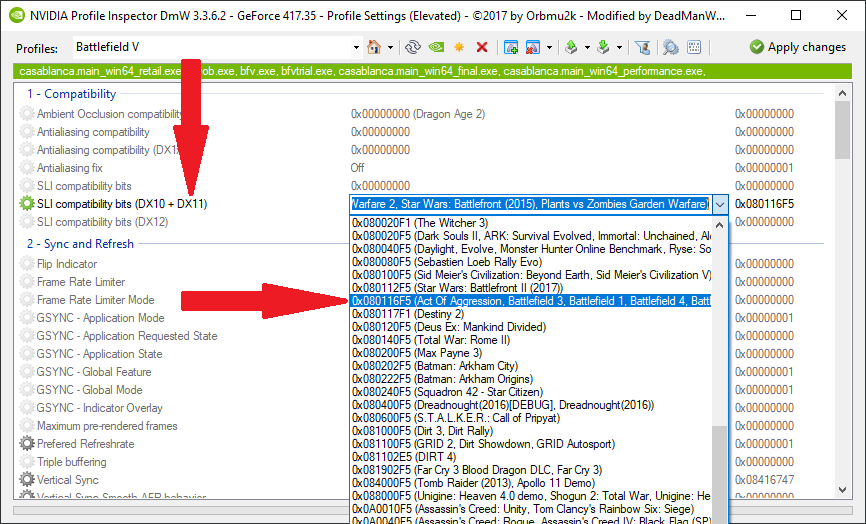Restore profile to NVIDIA defaults with the green logo icon
866x524 pixels.
(436, 47)
